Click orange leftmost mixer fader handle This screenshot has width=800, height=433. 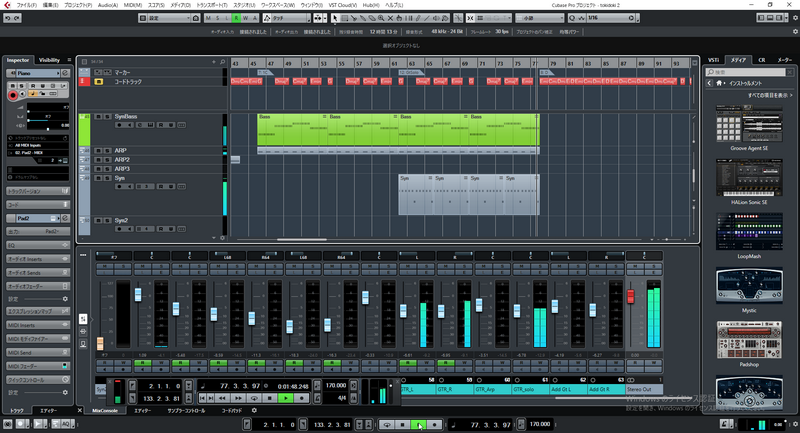(x=100, y=343)
